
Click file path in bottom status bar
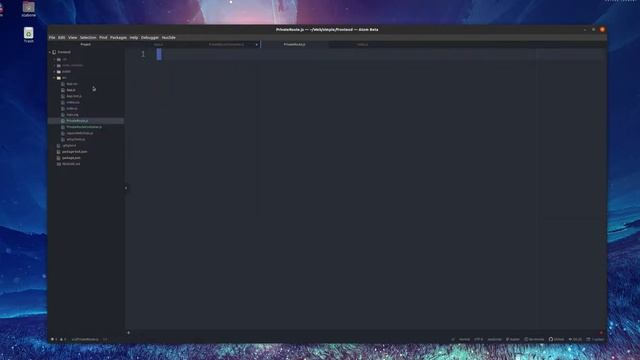click(85, 339)
